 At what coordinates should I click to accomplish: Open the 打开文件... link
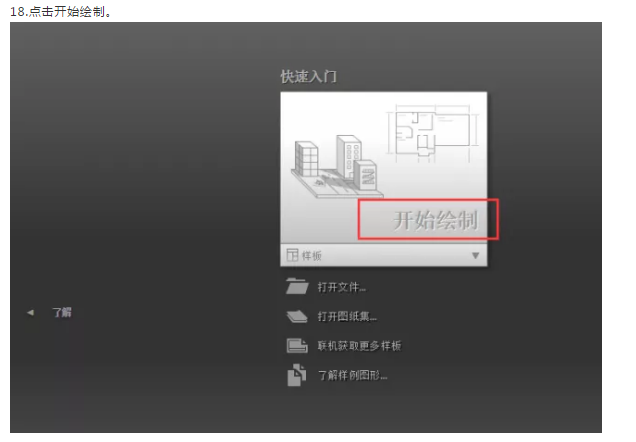click(342, 287)
